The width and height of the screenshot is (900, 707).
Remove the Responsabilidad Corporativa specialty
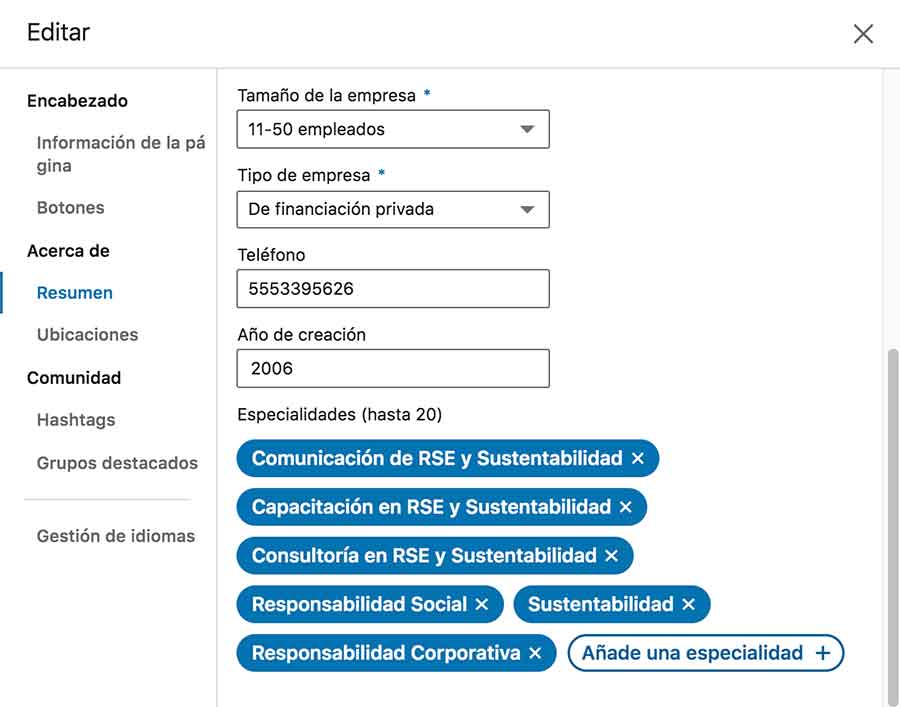pyautogui.click(x=535, y=653)
